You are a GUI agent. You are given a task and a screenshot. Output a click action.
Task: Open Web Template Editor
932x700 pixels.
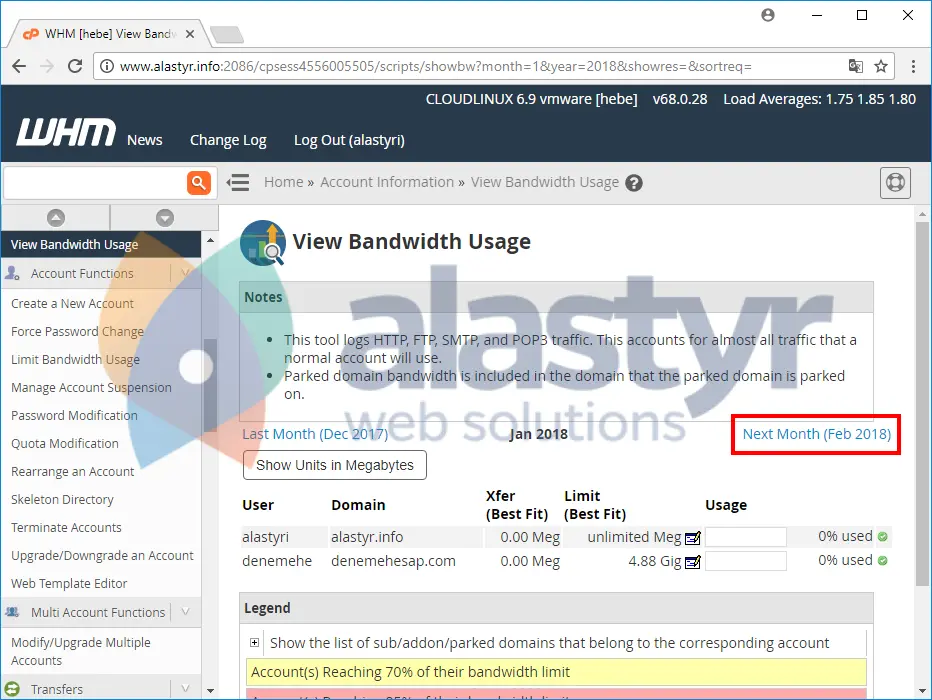coord(69,584)
